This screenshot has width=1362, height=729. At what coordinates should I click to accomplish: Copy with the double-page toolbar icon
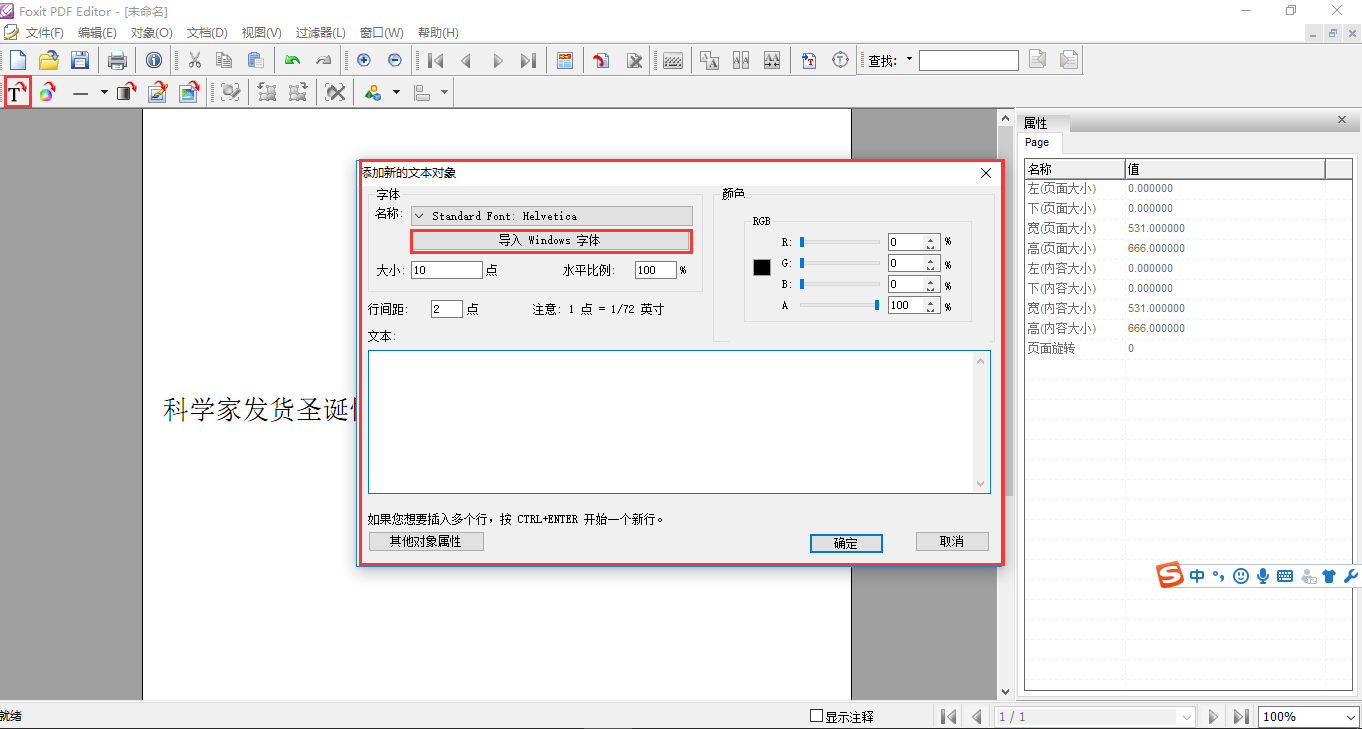coord(224,60)
